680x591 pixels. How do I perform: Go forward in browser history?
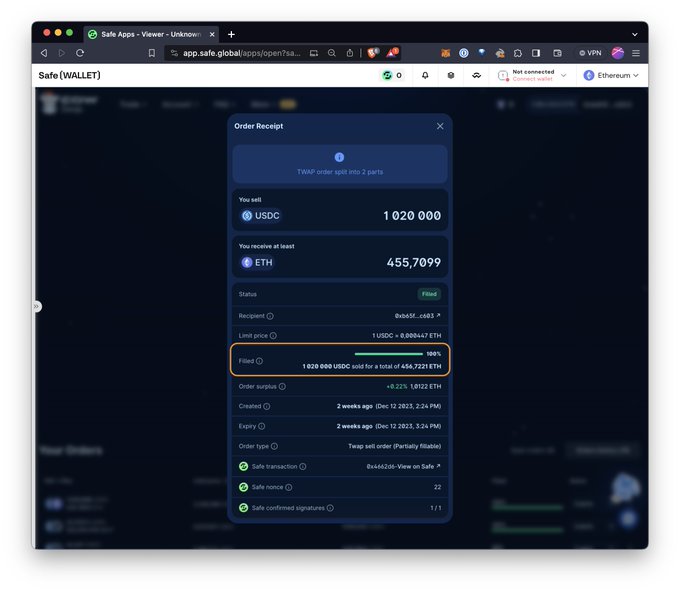(62, 53)
